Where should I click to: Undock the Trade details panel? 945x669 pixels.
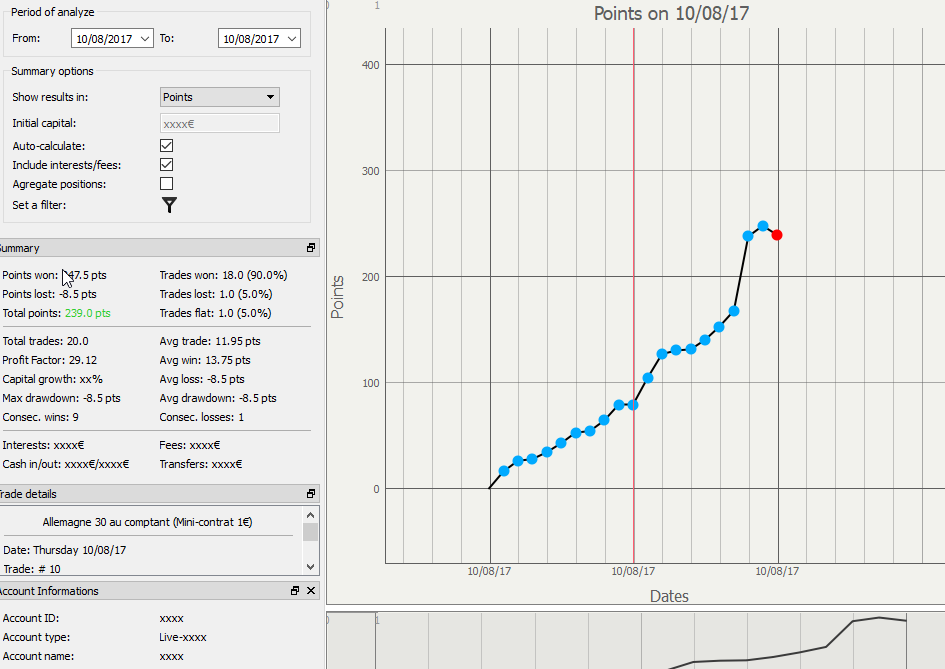[311, 494]
